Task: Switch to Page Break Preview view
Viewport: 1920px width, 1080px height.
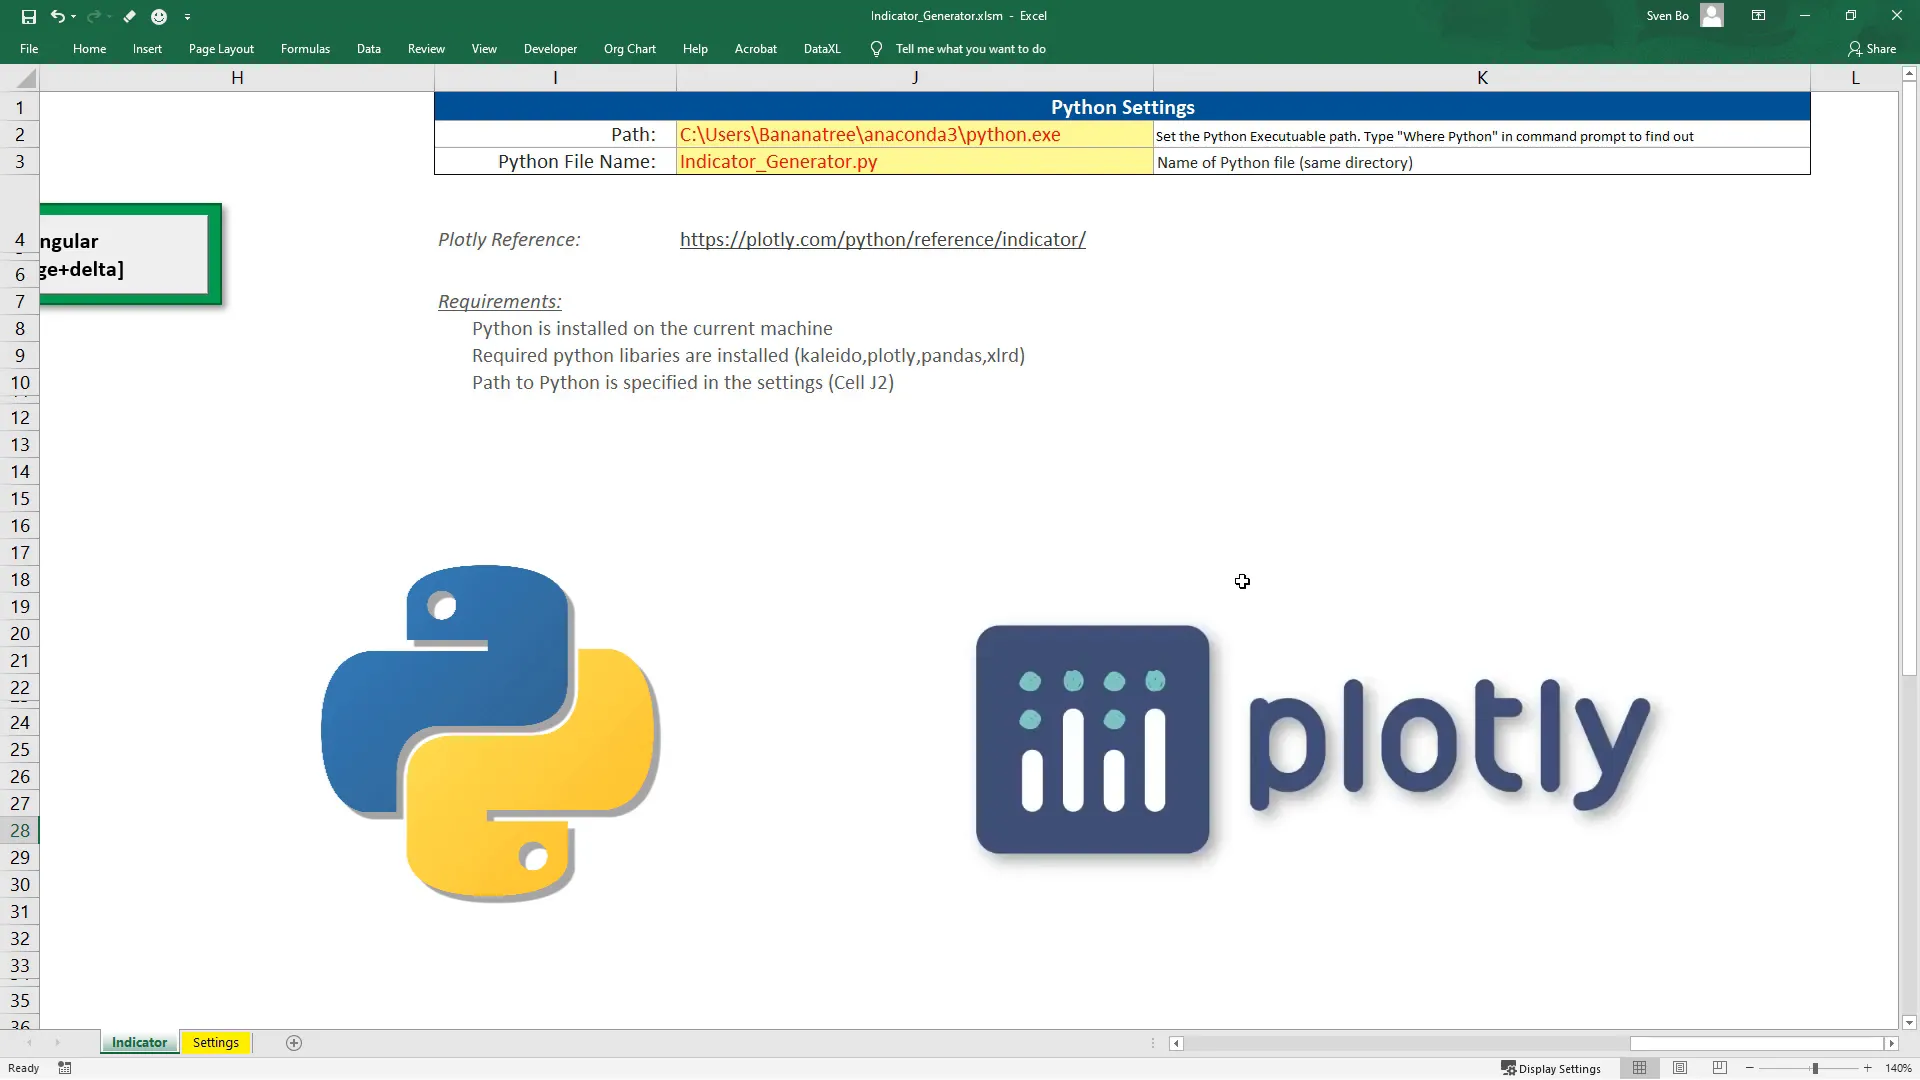Action: click(1719, 1068)
